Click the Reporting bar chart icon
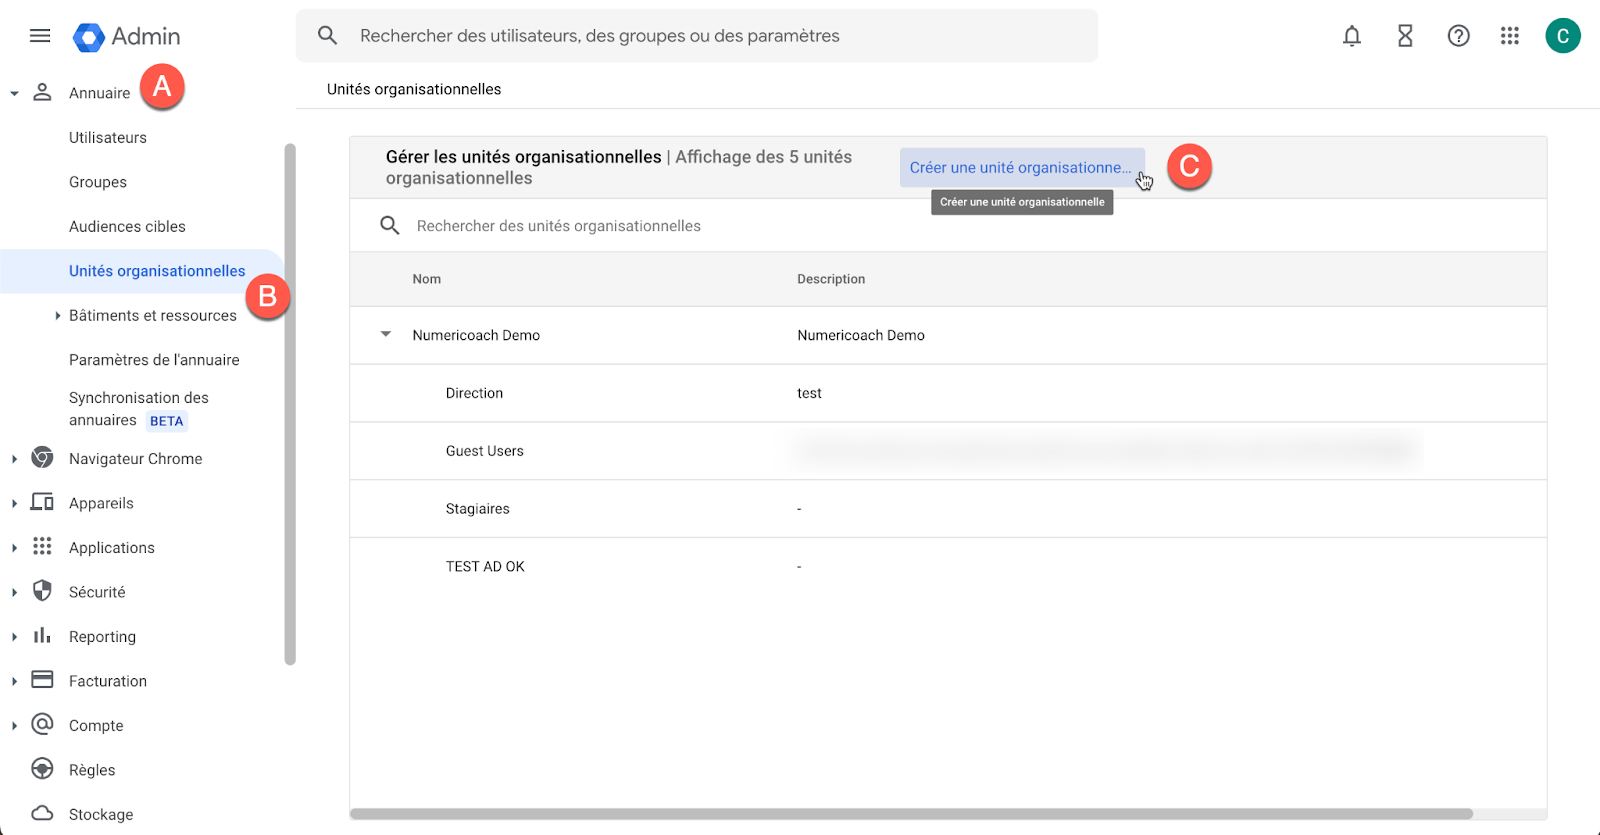Screen dimensions: 1600x835 [42, 635]
